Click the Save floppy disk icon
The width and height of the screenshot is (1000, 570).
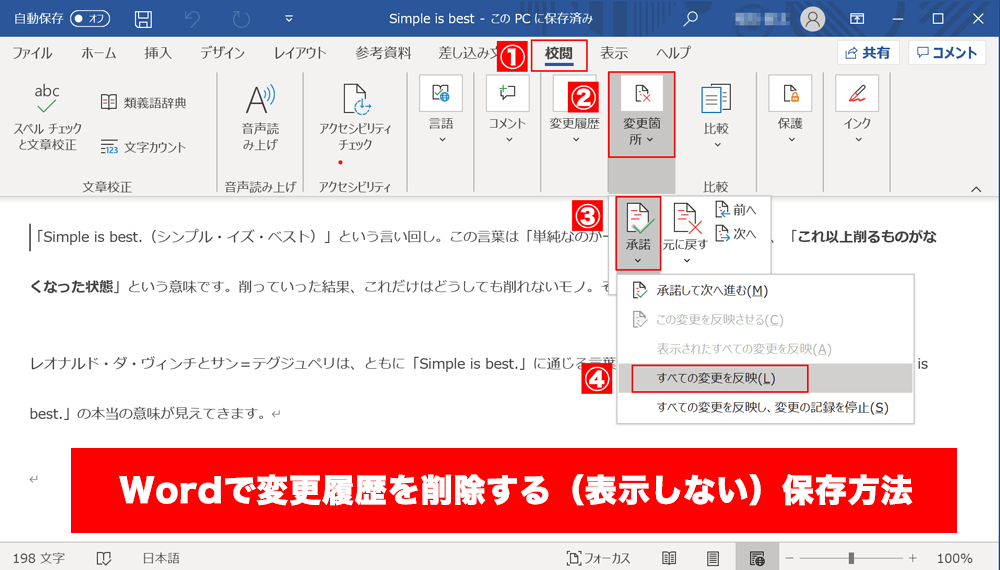coord(143,19)
